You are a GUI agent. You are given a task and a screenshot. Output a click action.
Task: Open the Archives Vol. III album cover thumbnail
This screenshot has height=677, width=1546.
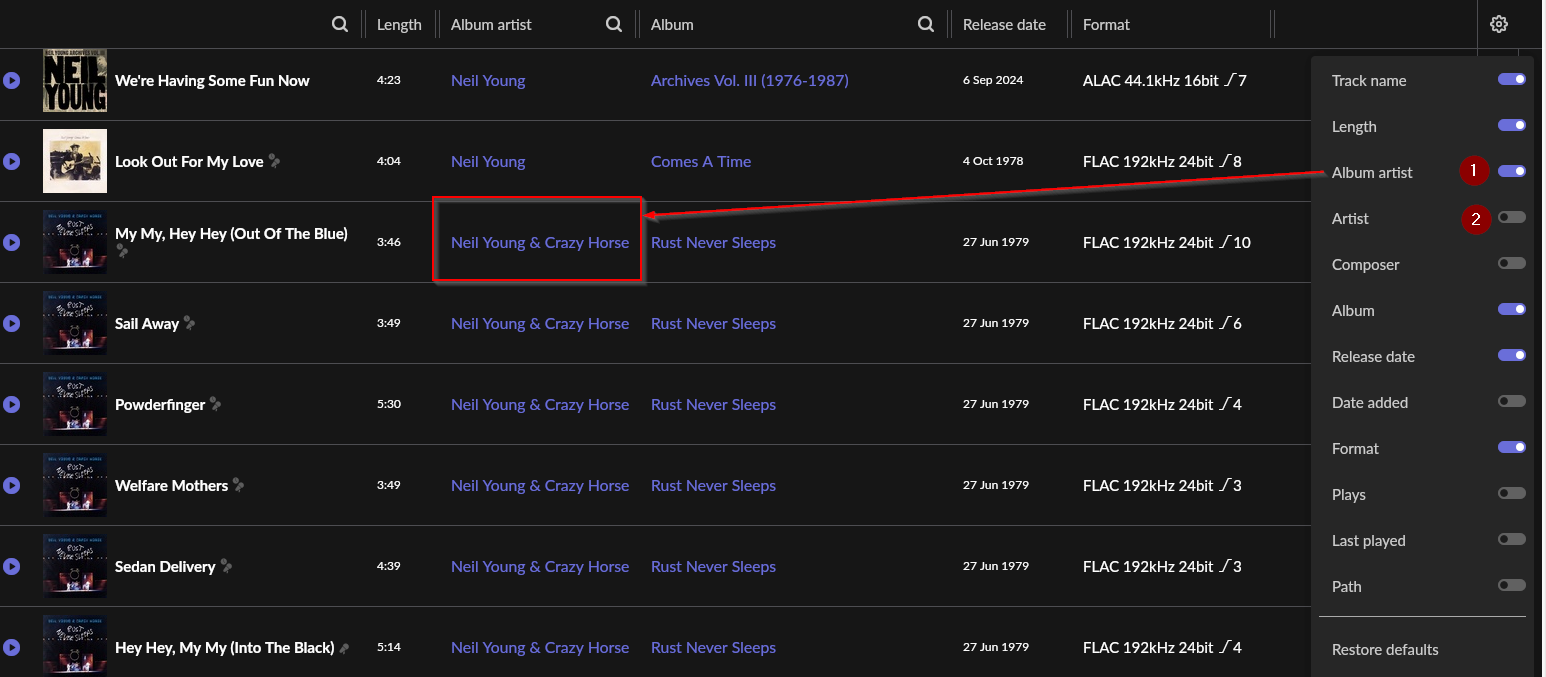tap(75, 81)
